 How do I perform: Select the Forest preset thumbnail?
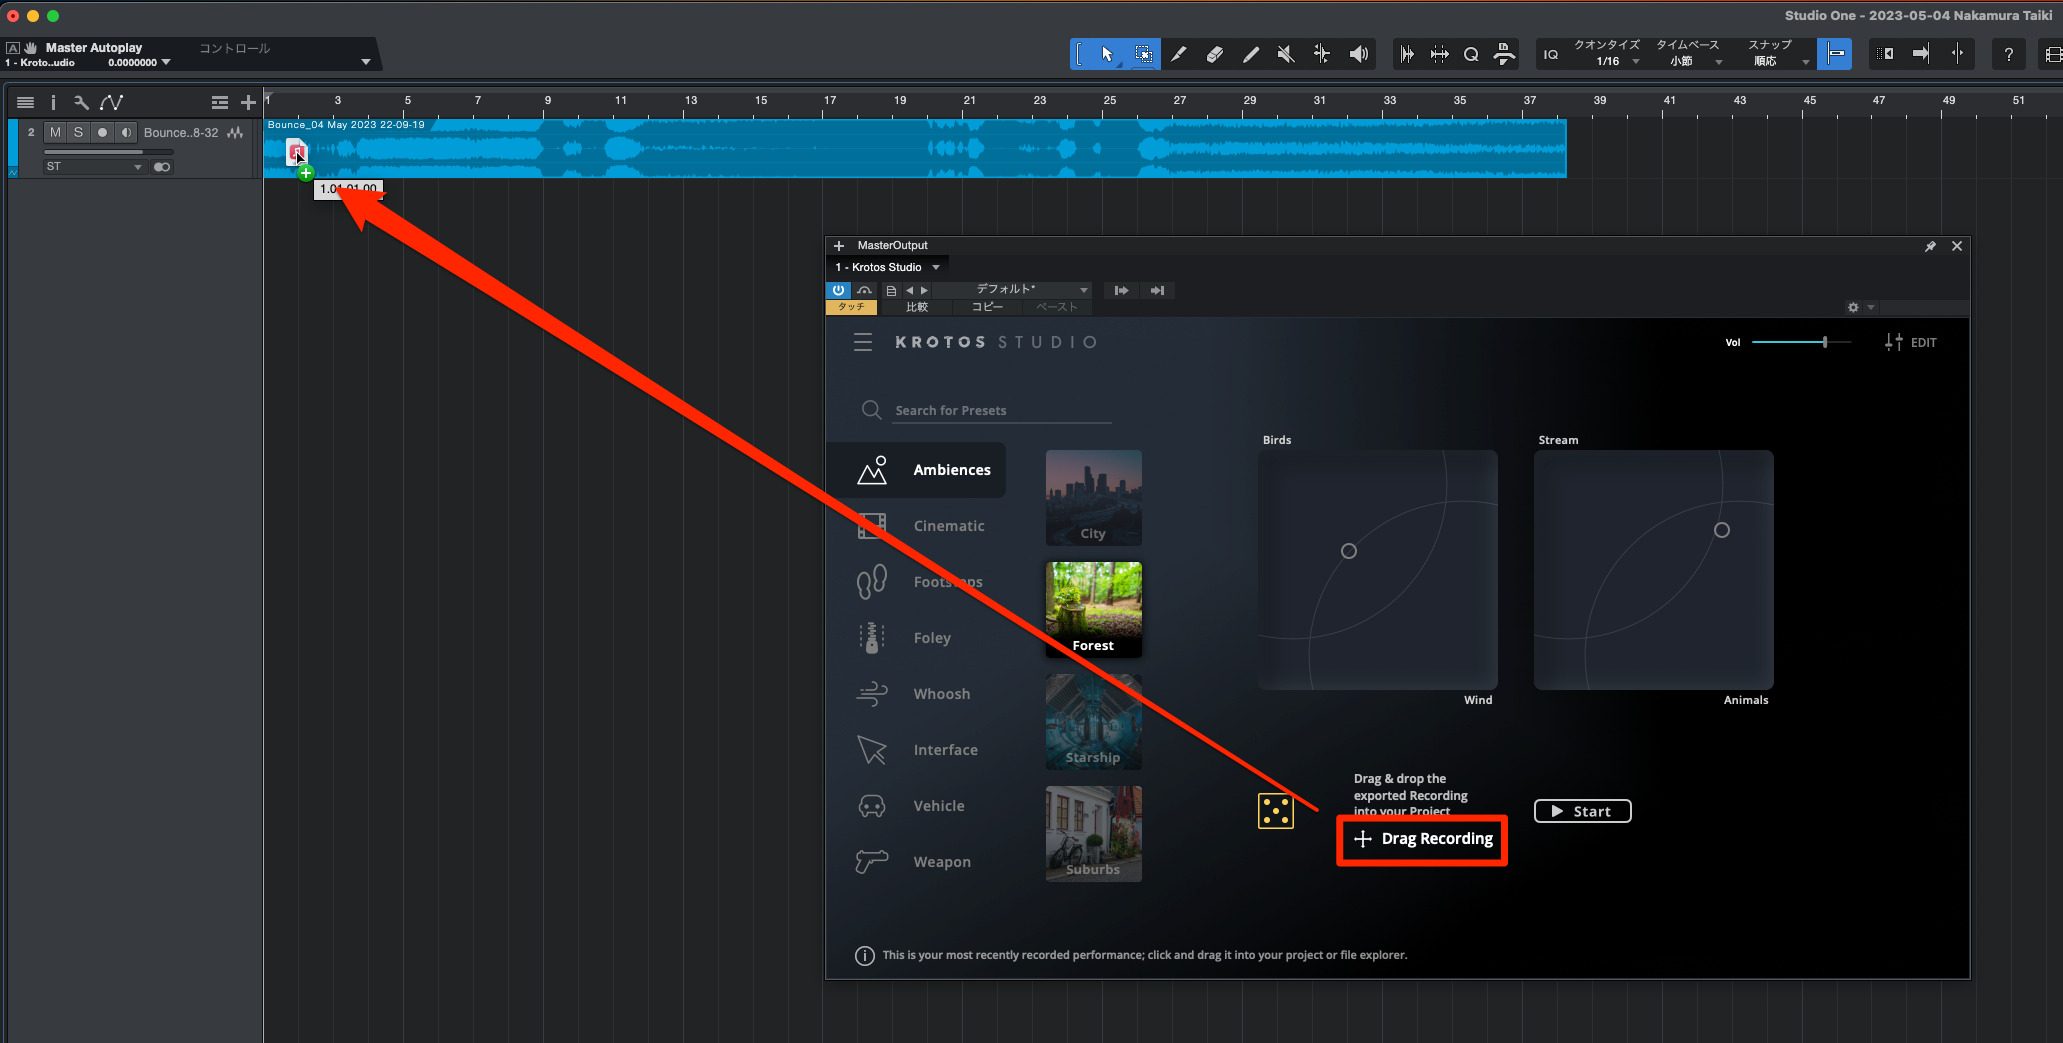coord(1093,609)
